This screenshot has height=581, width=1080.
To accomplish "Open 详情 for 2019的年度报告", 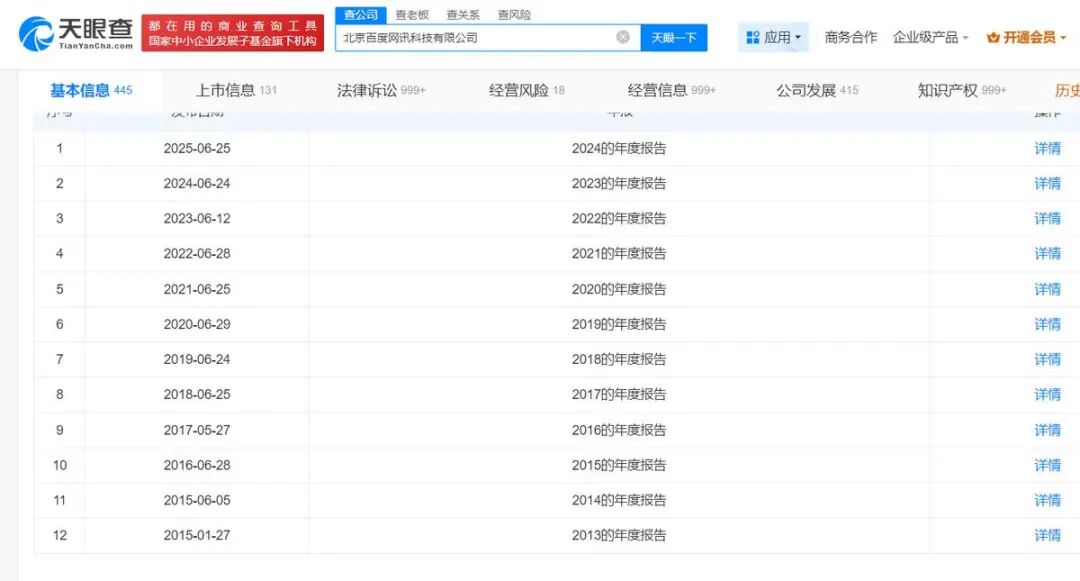I will tap(1047, 324).
